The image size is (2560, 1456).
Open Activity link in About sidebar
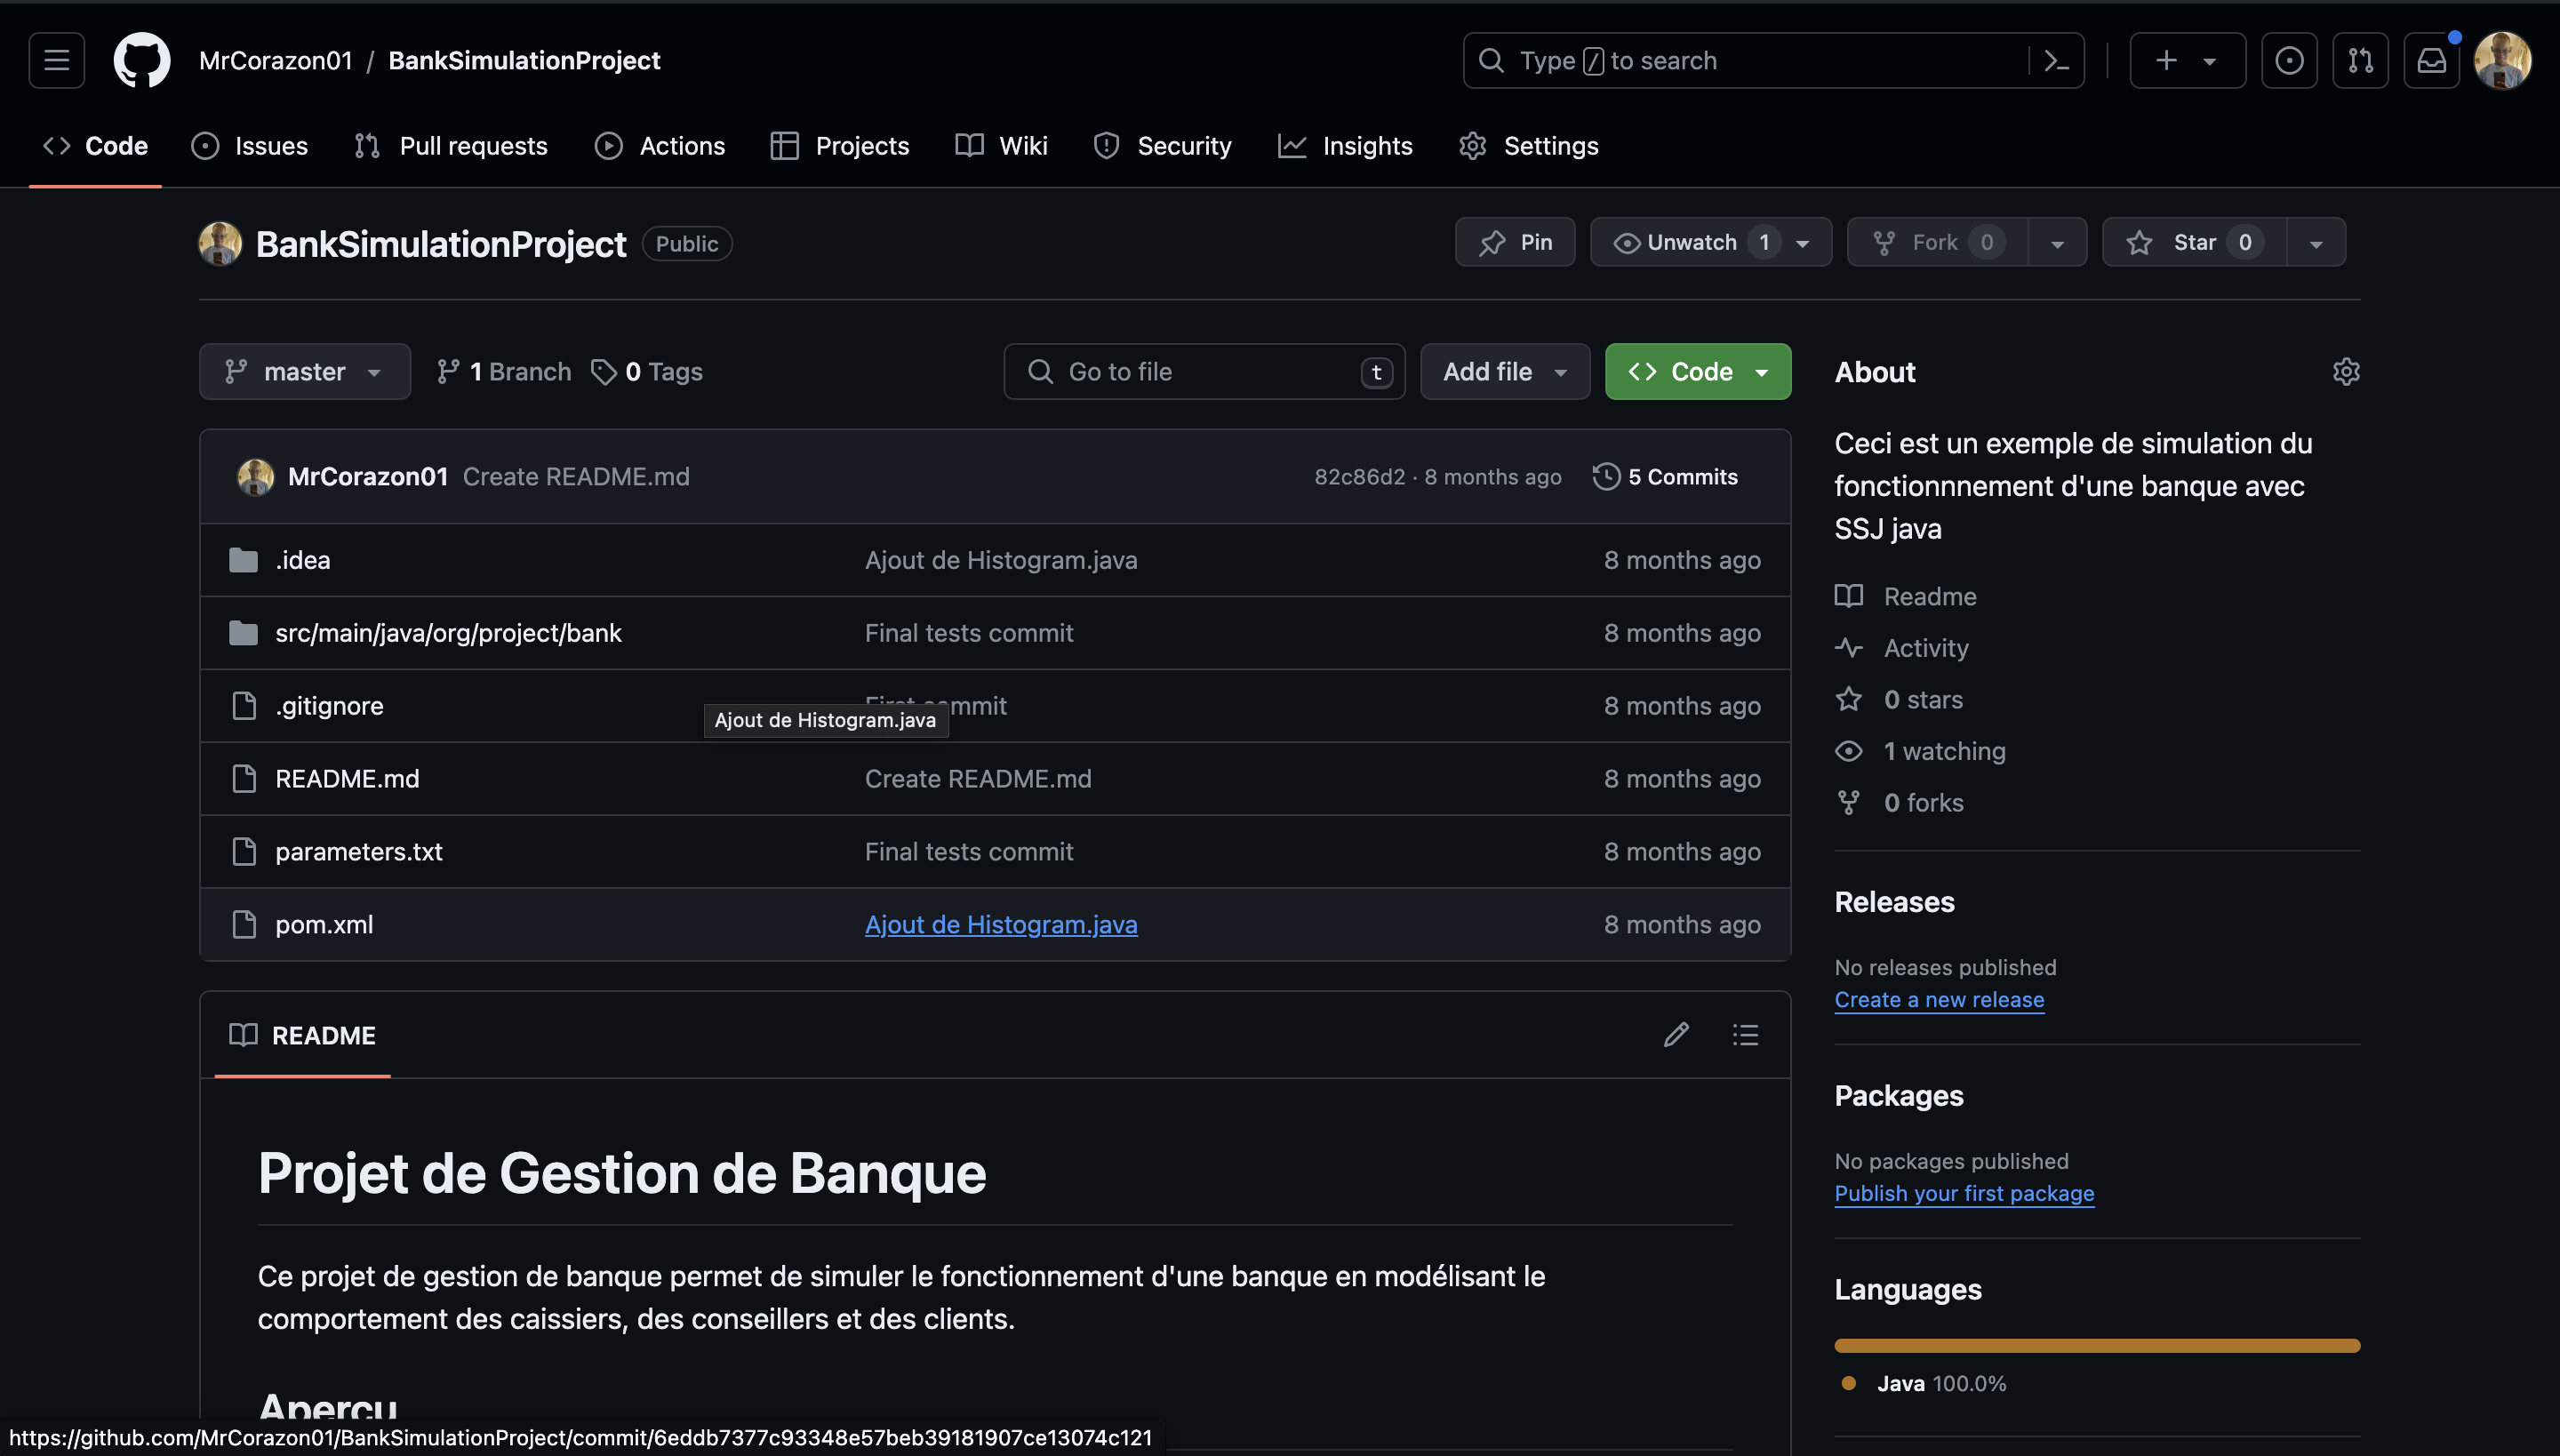pos(1903,648)
